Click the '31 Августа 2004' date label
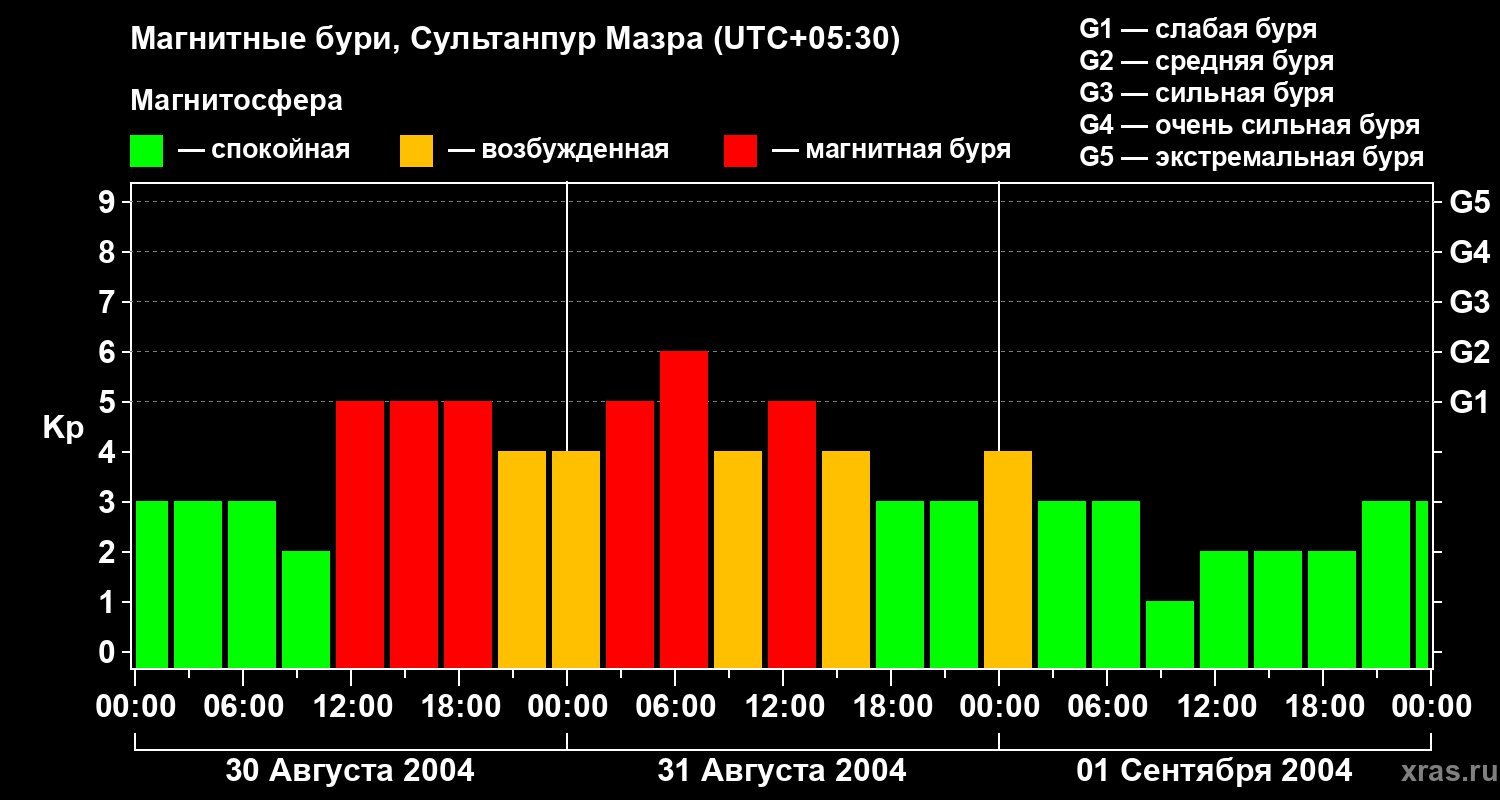The height and width of the screenshot is (800, 1500). pyautogui.click(x=782, y=771)
